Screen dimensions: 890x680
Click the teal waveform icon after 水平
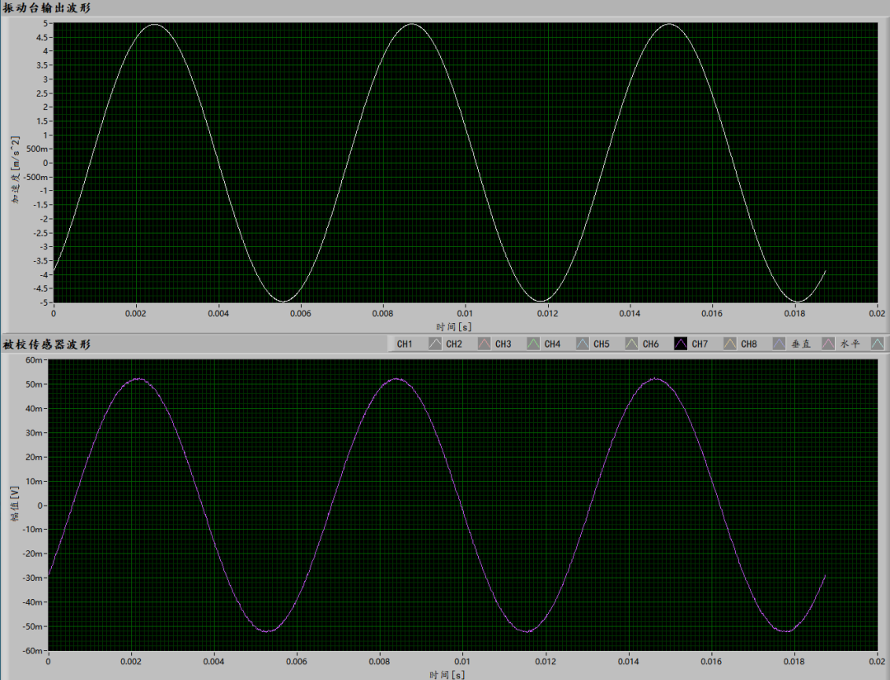click(x=878, y=343)
